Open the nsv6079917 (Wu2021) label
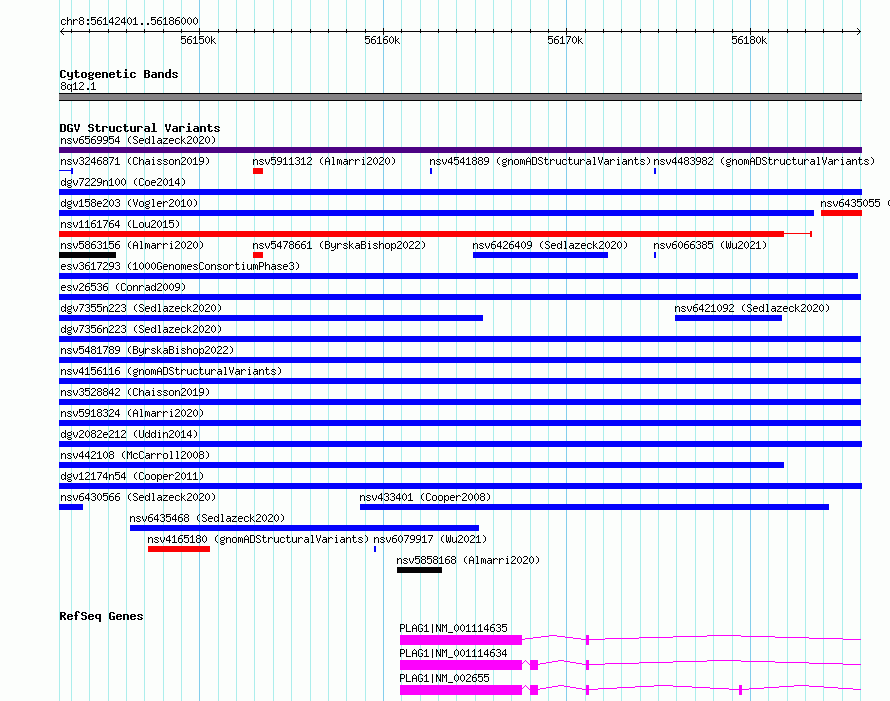The width and height of the screenshot is (890, 701). click(430, 539)
